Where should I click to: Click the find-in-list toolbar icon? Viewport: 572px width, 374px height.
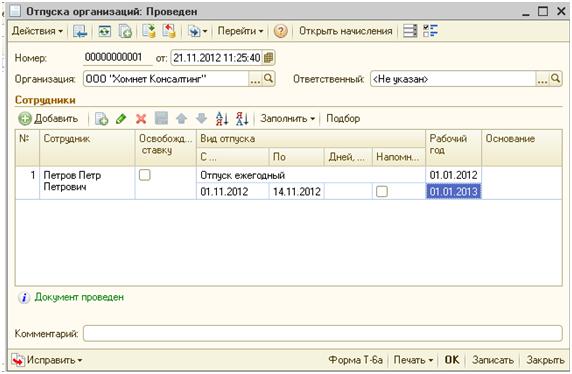[80, 31]
